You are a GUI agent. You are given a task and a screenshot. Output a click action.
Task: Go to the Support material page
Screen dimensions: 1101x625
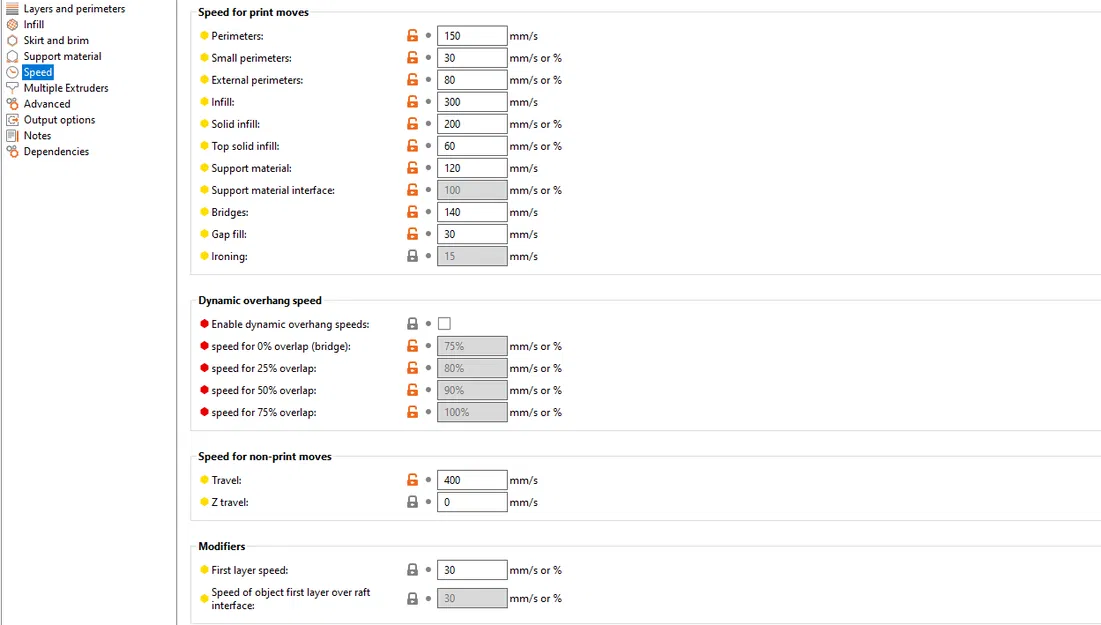tap(62, 57)
